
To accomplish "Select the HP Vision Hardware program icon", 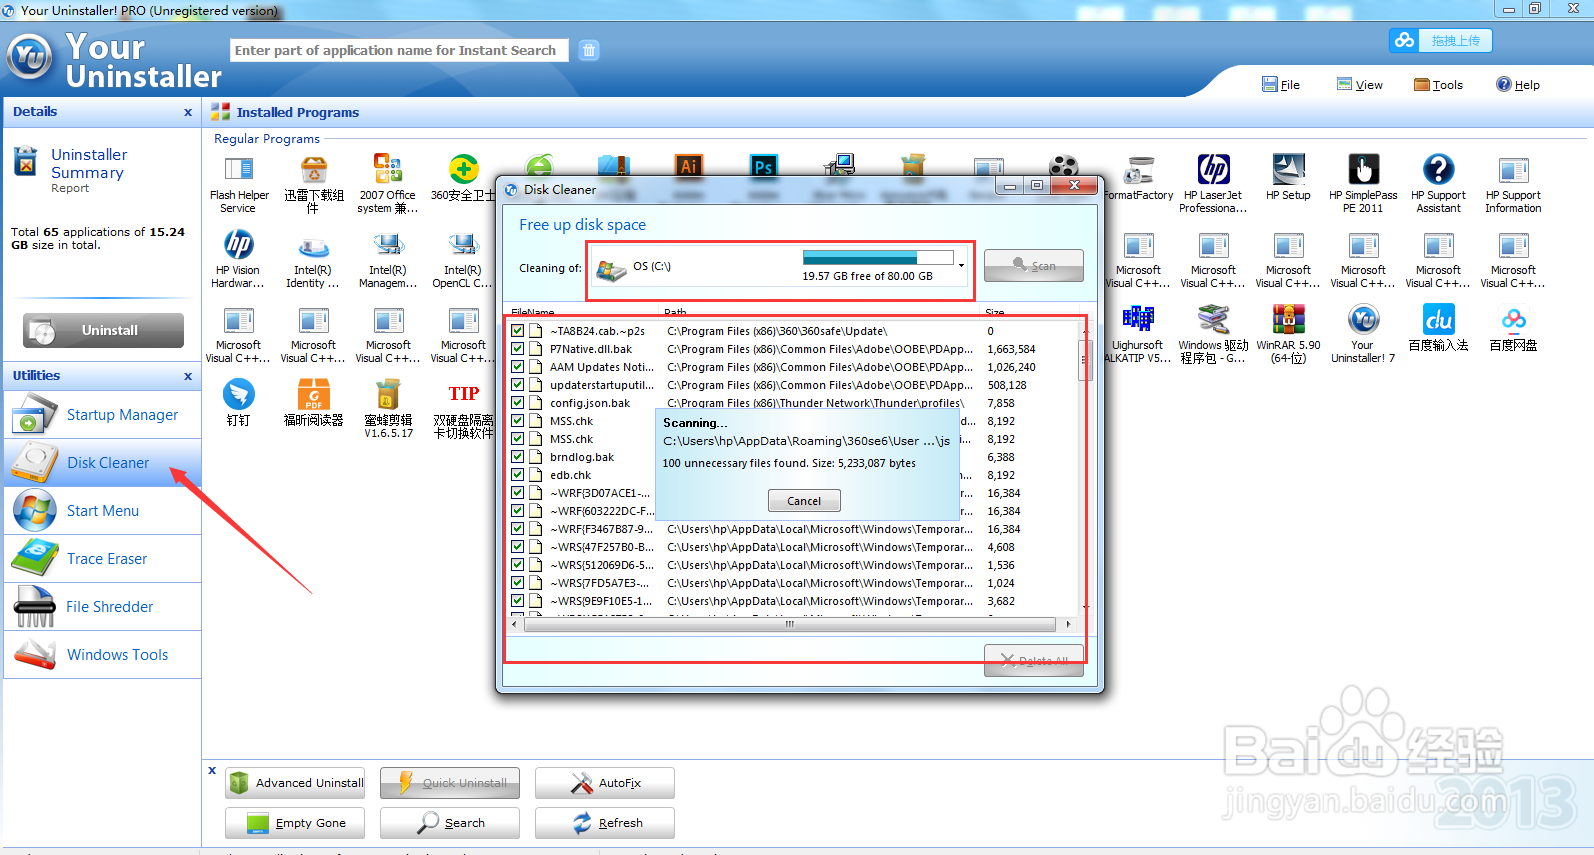I will (x=238, y=259).
